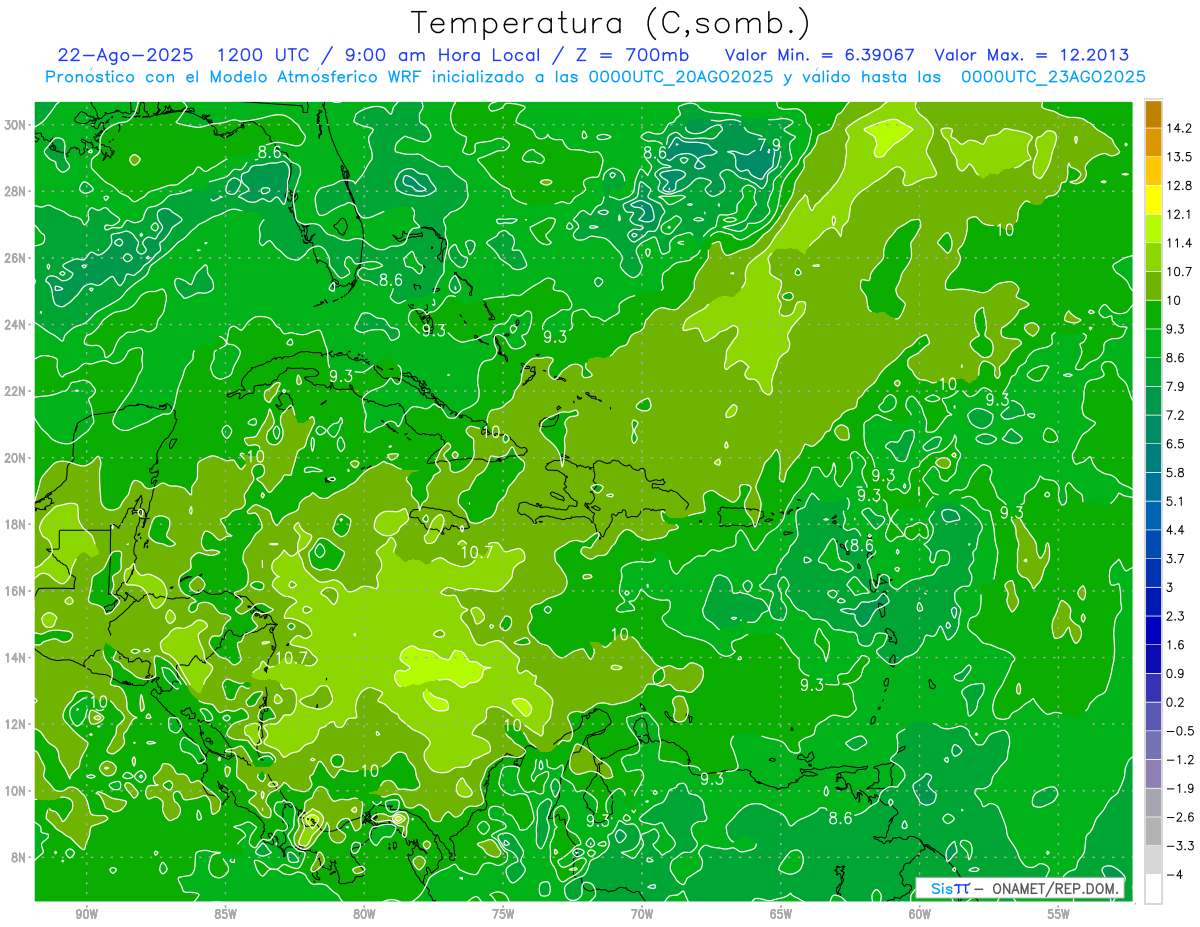Click the "4.4" color scale value
Image resolution: width=1200 pixels, height=927 pixels.
1176,530
